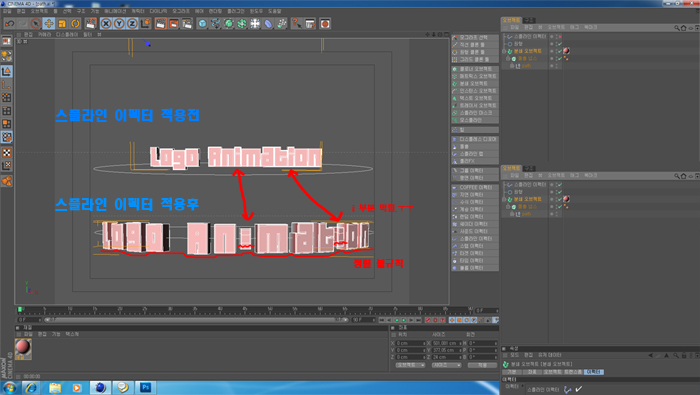Viewport: 700px width, 395px height.
Task: Select the Move tool in the toolbar
Action: pos(49,24)
